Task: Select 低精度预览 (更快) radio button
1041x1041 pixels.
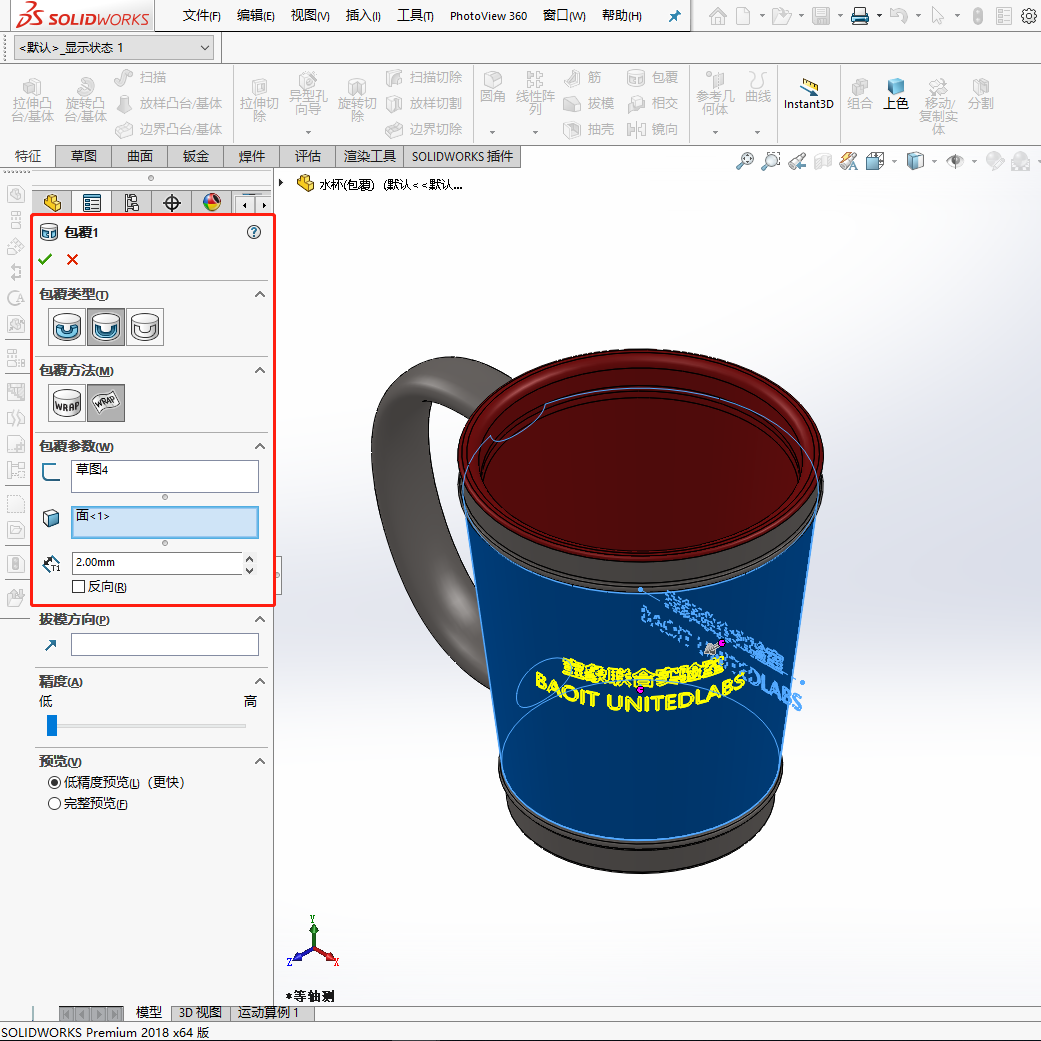Action: point(54,782)
